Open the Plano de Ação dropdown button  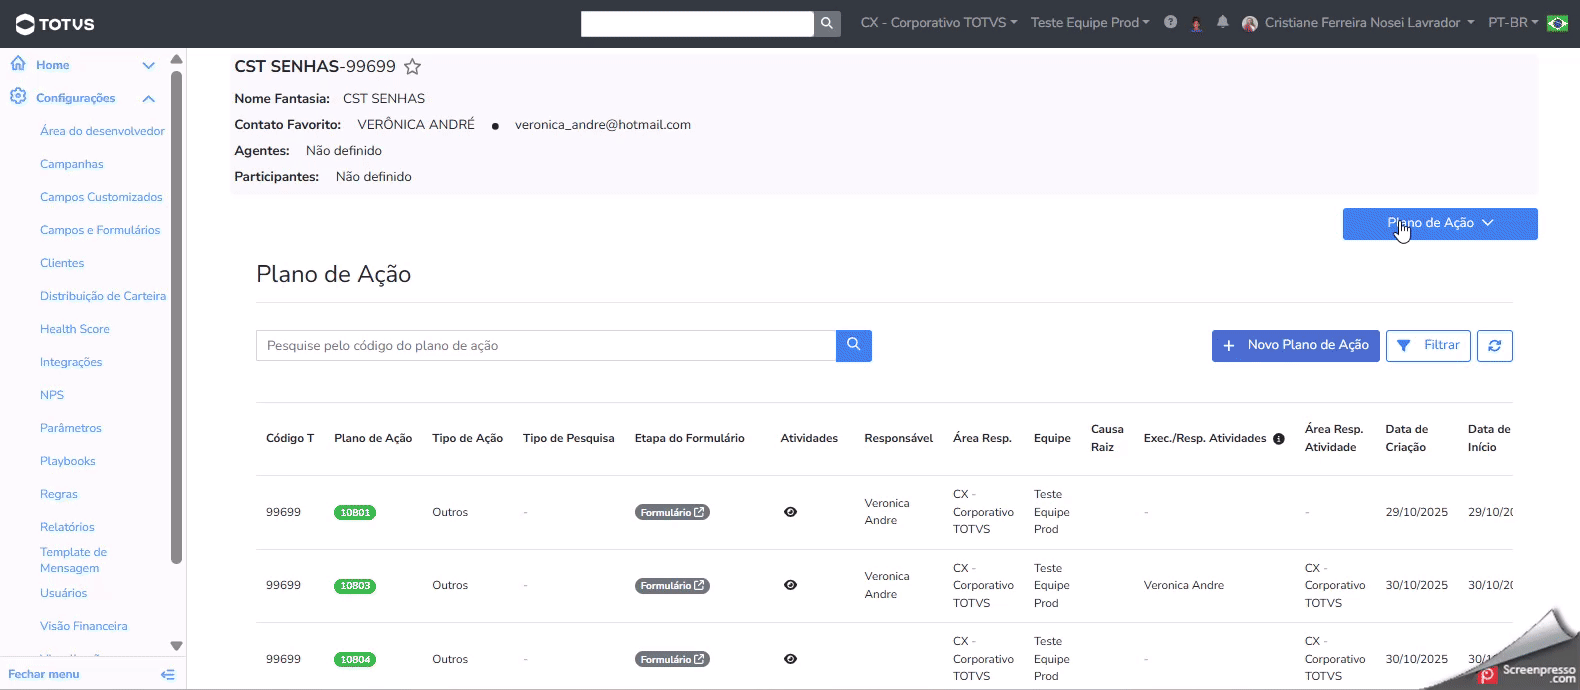click(x=1439, y=224)
